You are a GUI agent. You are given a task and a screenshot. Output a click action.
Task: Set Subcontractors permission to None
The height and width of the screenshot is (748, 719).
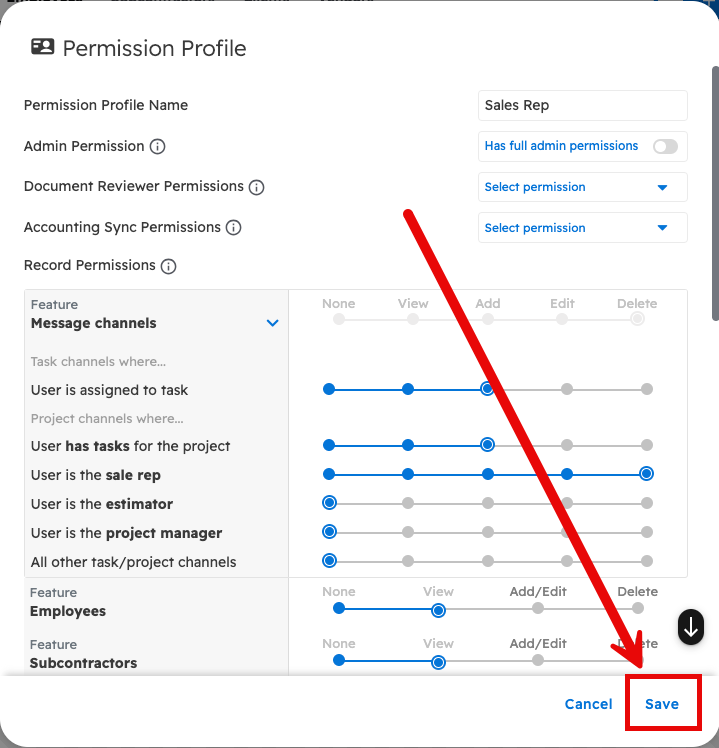tap(339, 660)
